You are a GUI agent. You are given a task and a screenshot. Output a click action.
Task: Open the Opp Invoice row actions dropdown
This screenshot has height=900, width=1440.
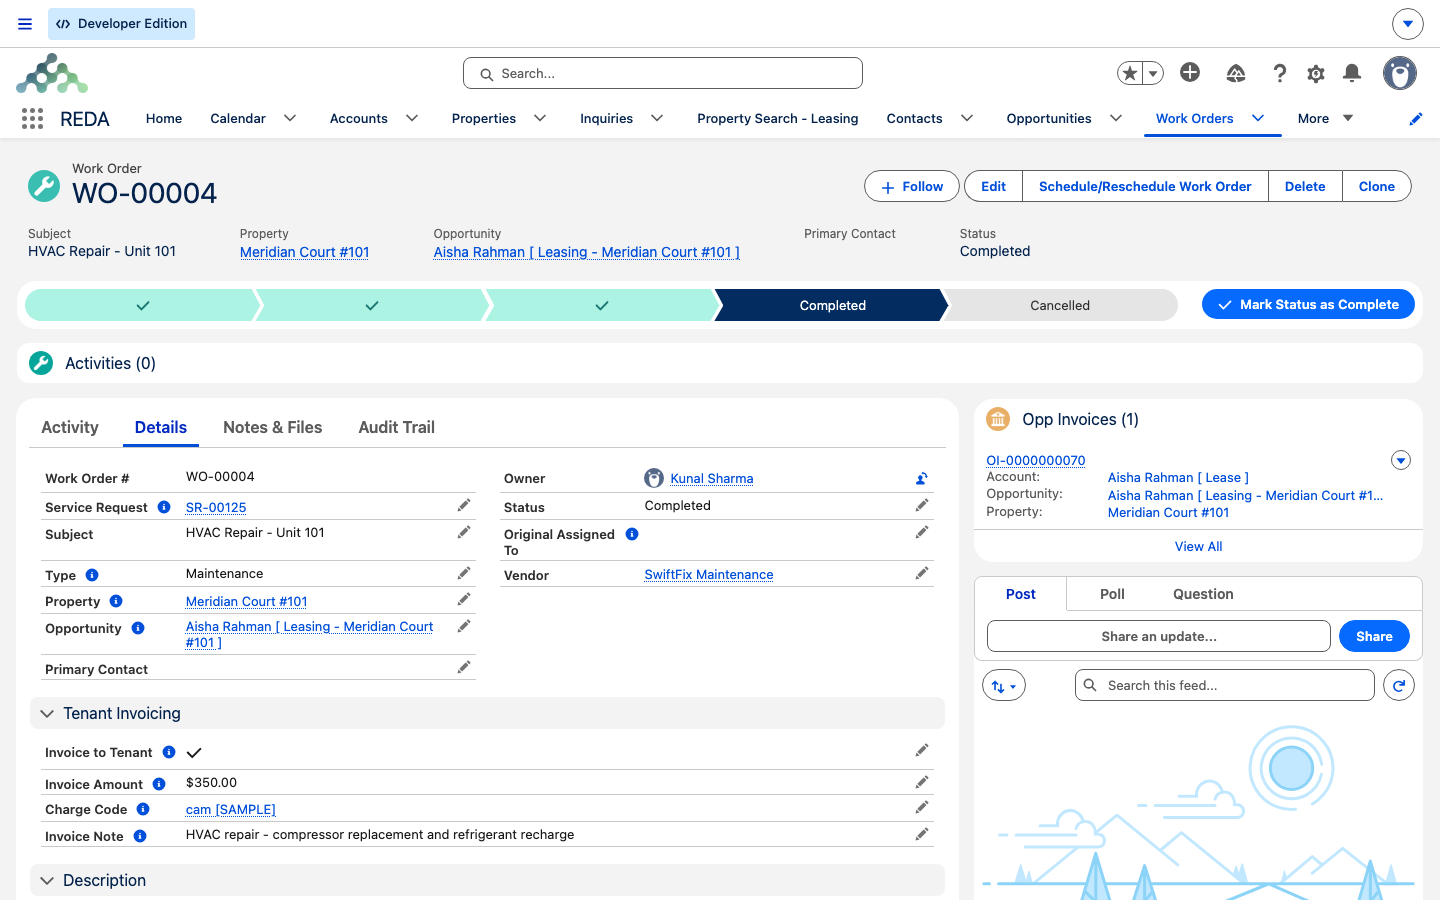1401,461
